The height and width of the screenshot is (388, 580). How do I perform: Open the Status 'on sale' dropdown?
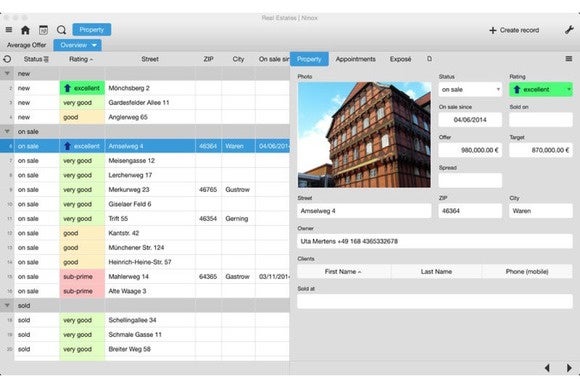[470, 90]
